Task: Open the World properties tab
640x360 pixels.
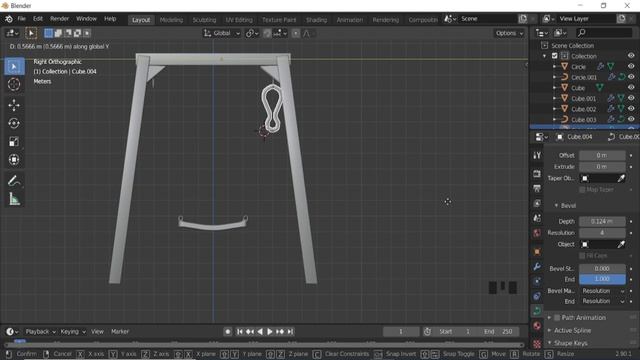Action: coord(537,233)
